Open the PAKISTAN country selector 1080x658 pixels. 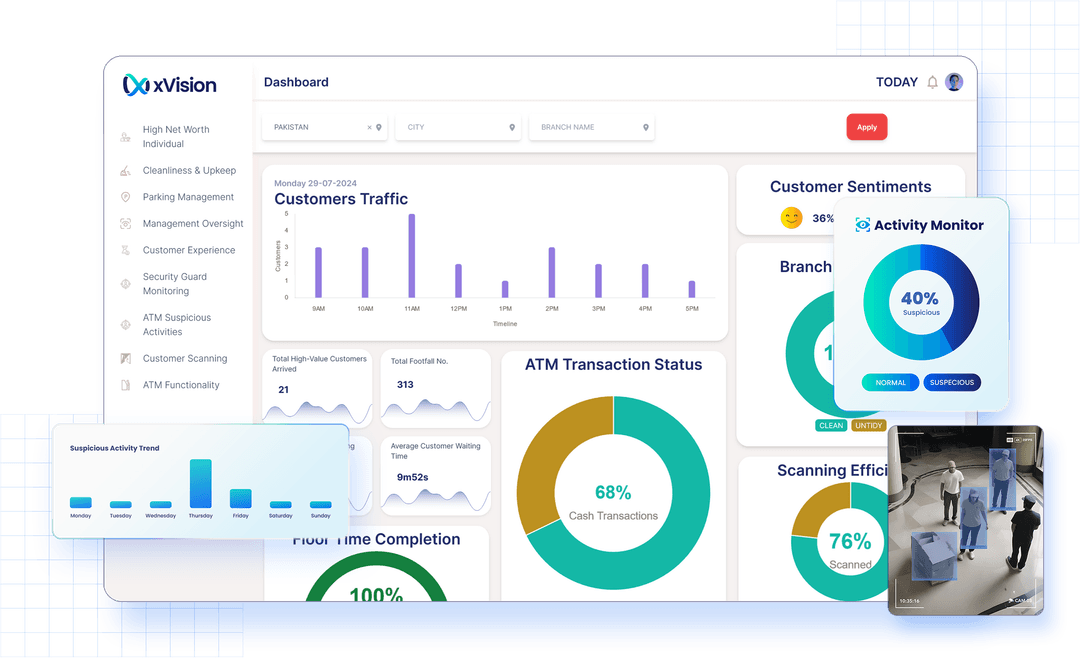(x=325, y=127)
